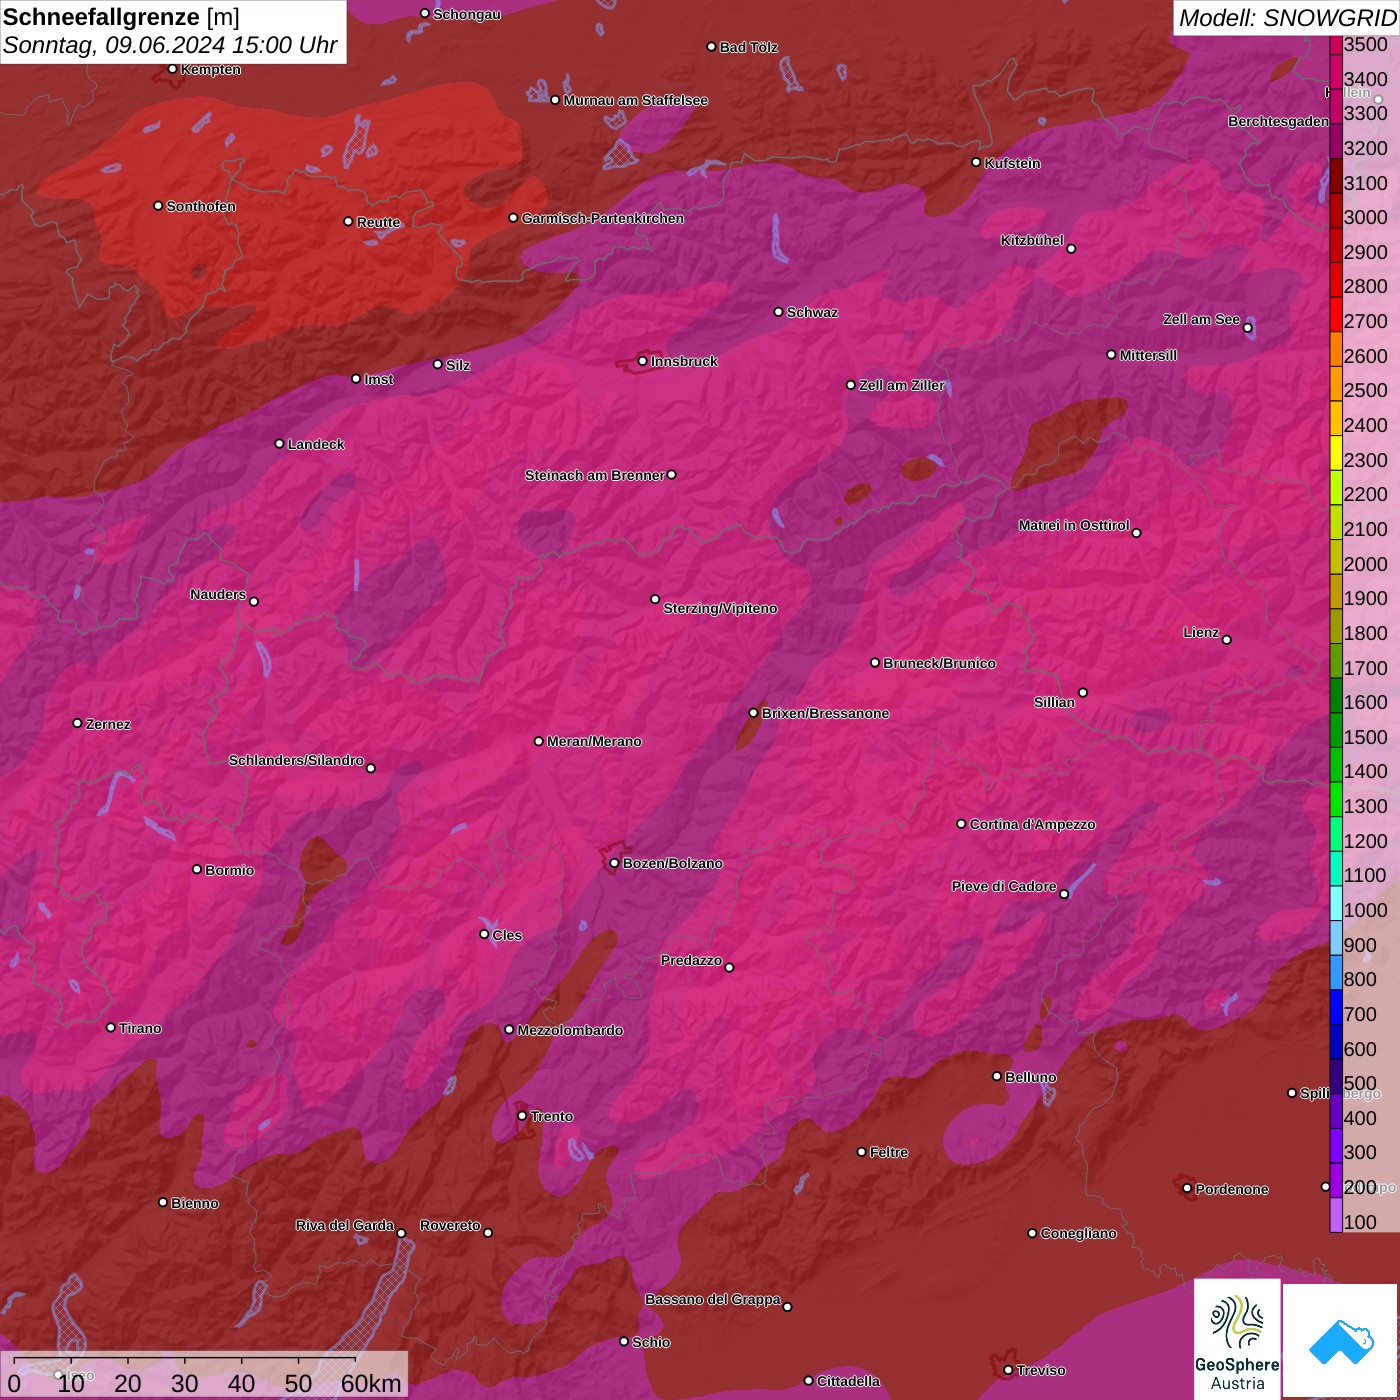
Task: Click the Innsbruck city marker dot
Action: 642,361
